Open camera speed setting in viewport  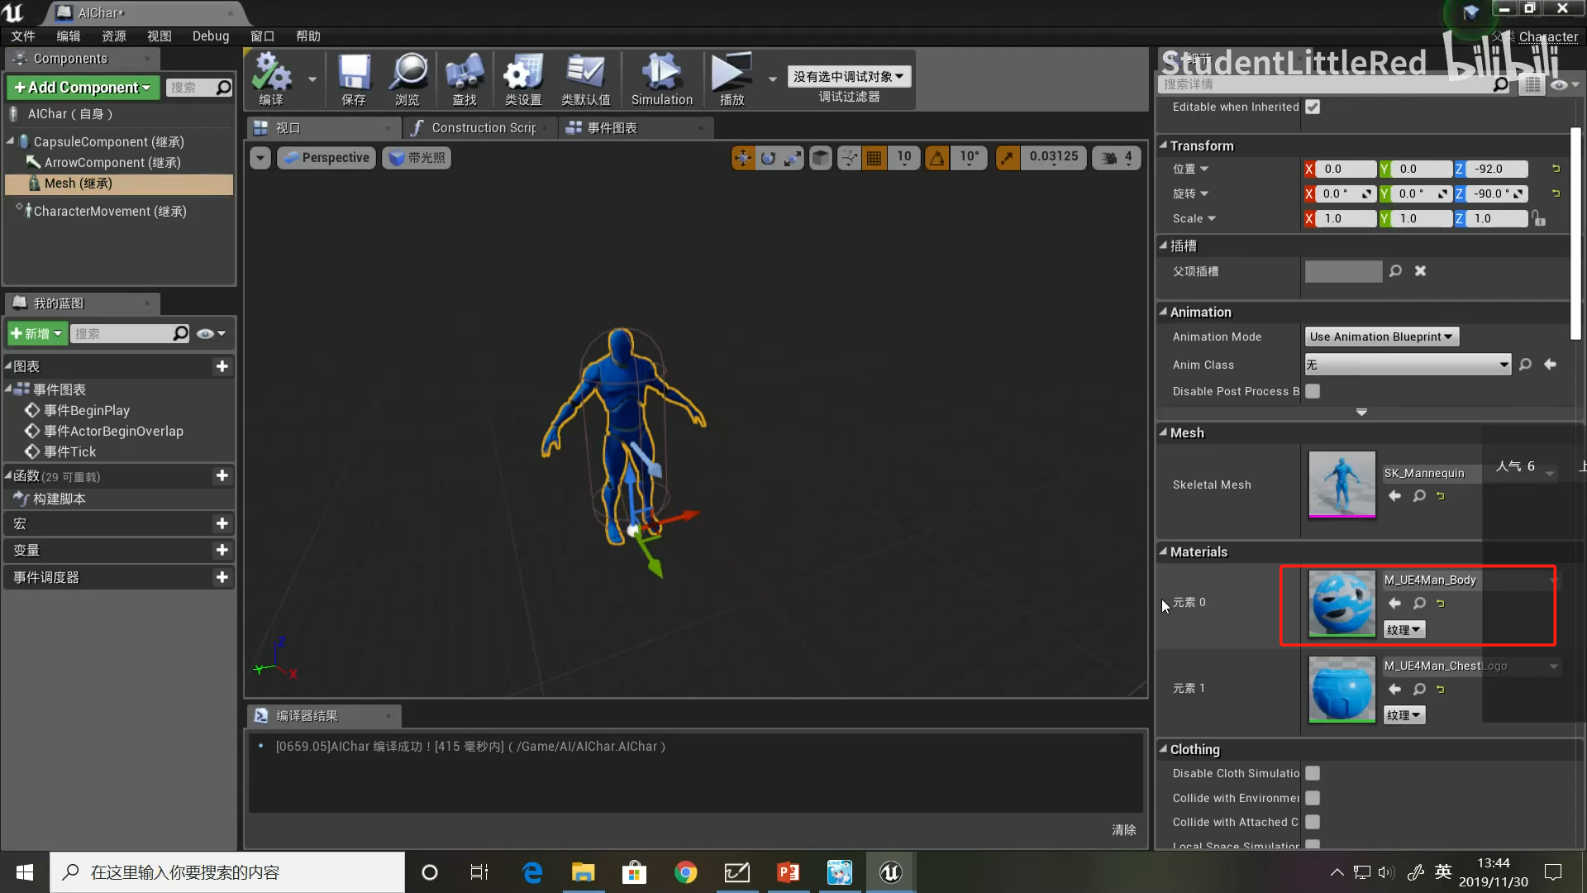click(x=1117, y=158)
